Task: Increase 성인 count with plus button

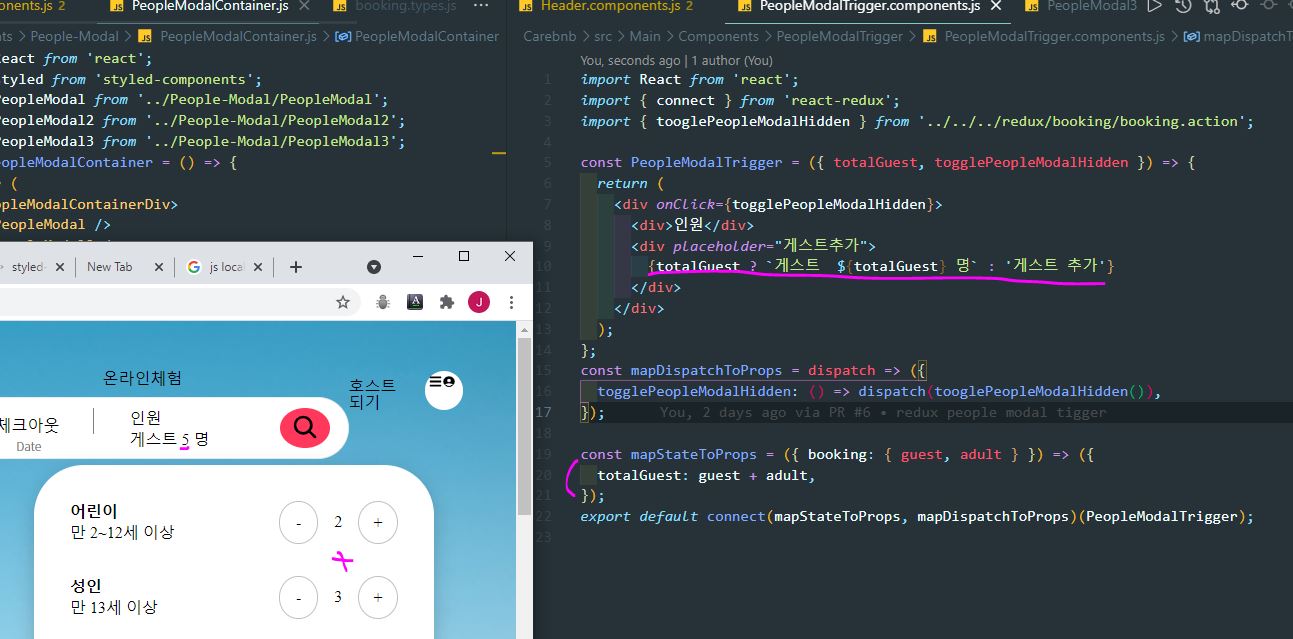Action: (x=377, y=597)
